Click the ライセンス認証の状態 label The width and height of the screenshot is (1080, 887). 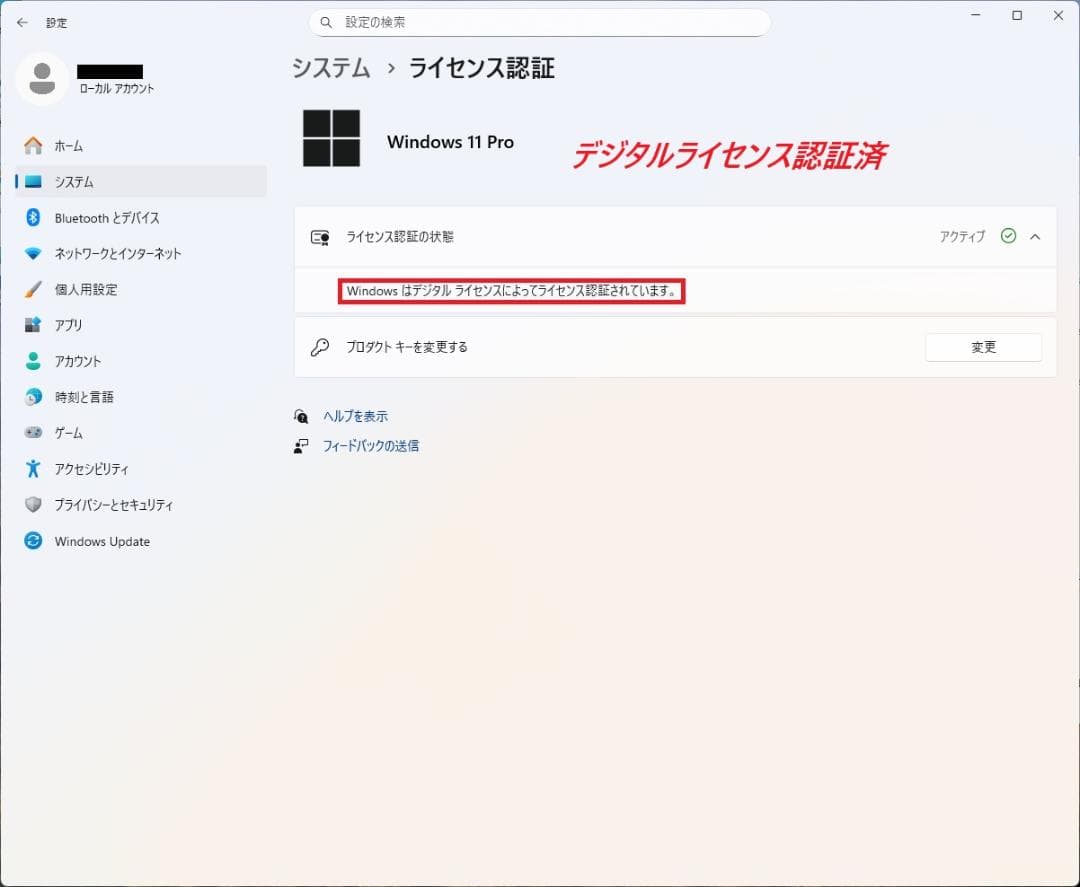(x=400, y=237)
